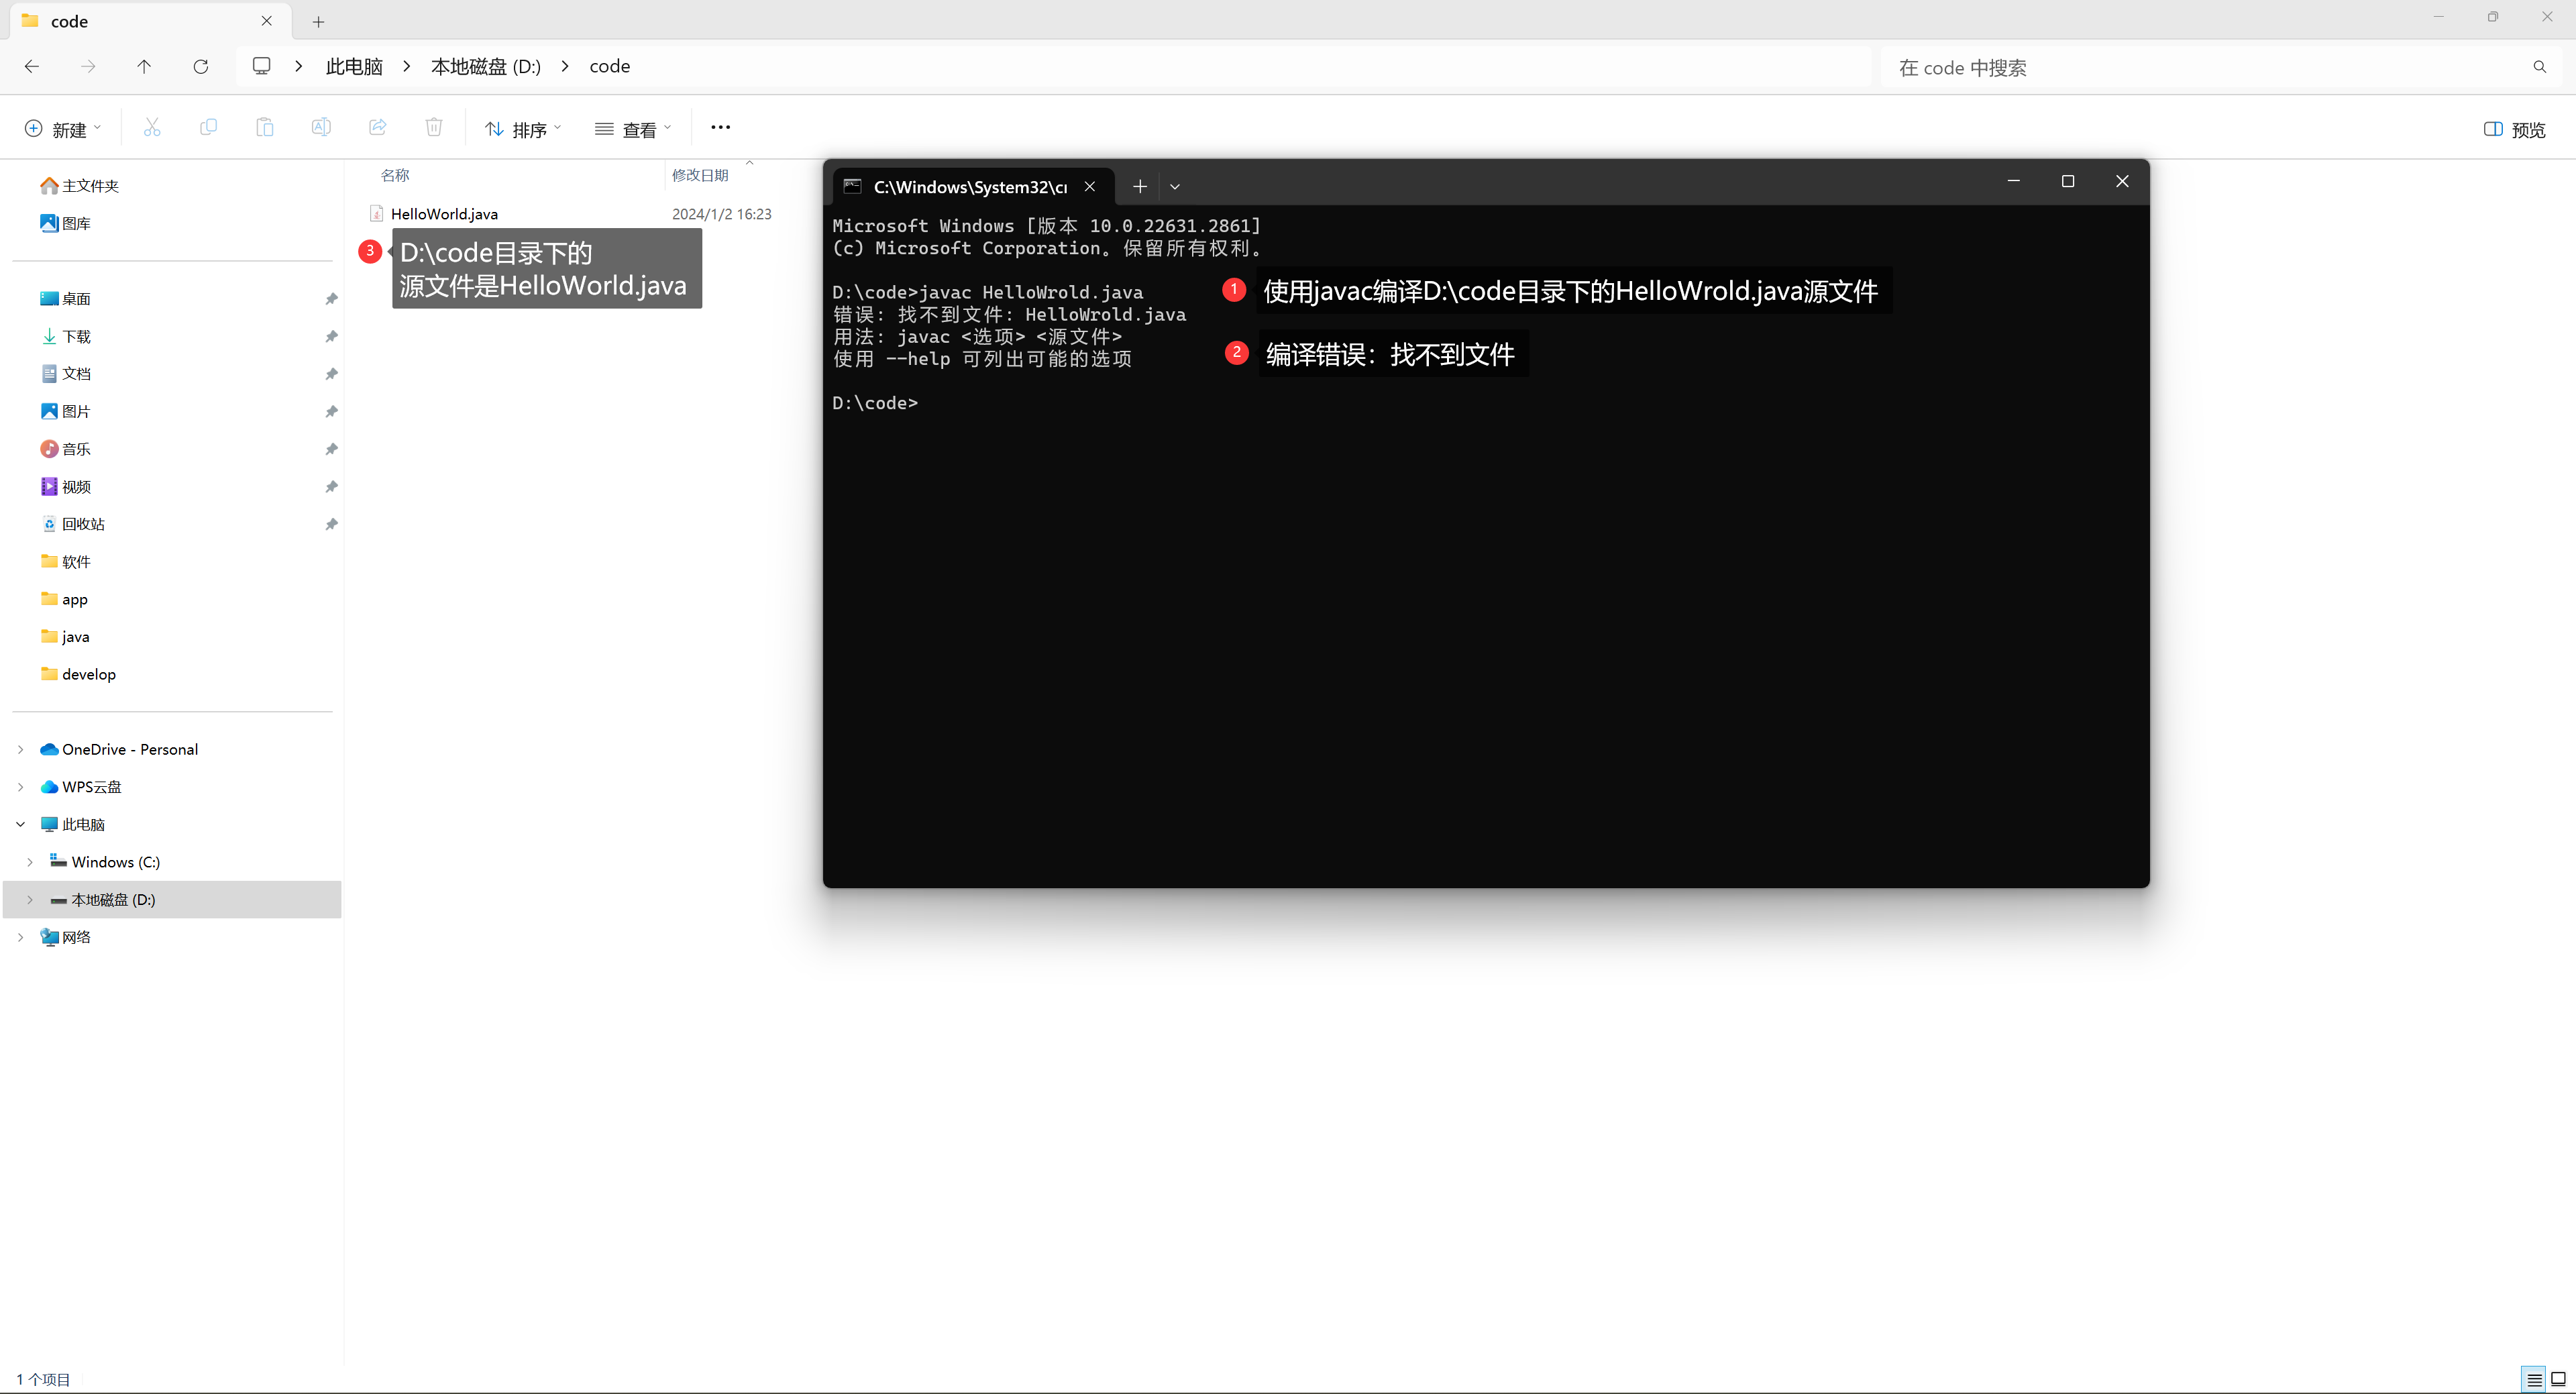Open 视频 in the sidebar
Screen dimensions: 2576x1394
(x=65, y=487)
